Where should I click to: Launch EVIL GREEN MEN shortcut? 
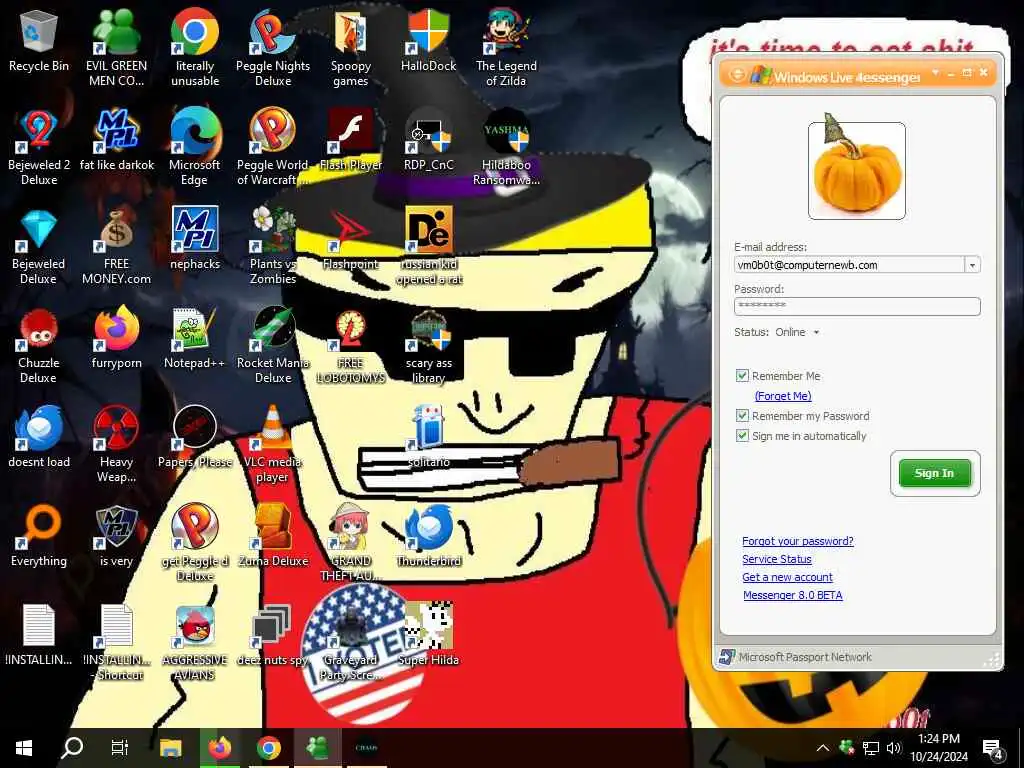[116, 47]
